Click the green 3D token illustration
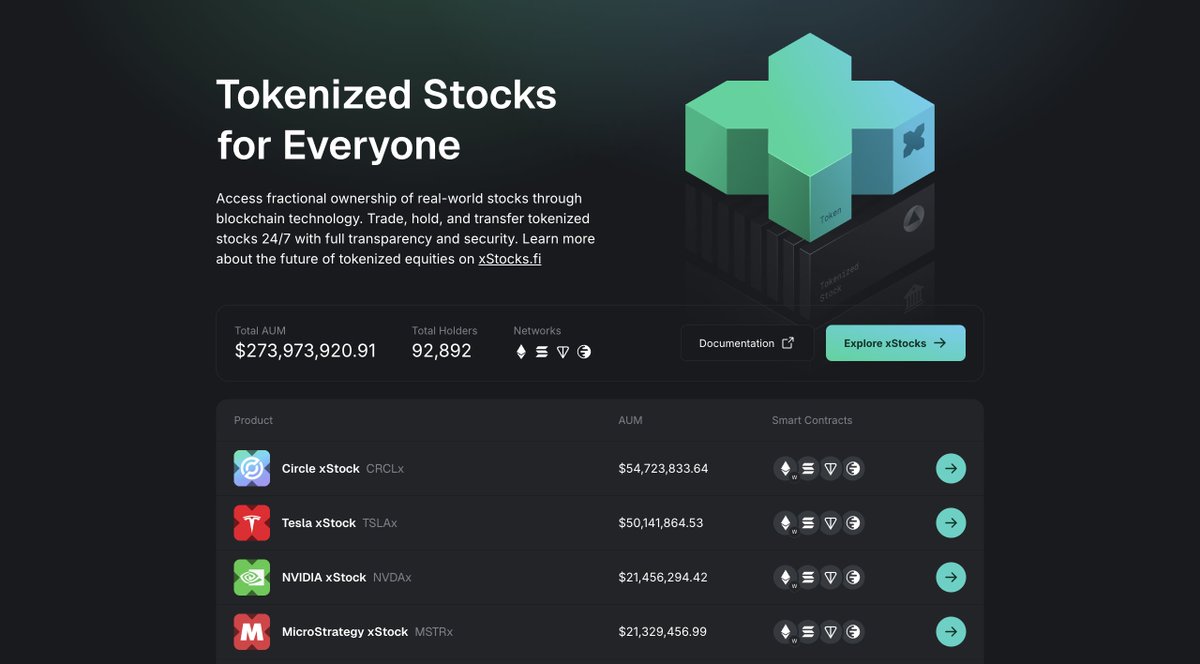 810,138
